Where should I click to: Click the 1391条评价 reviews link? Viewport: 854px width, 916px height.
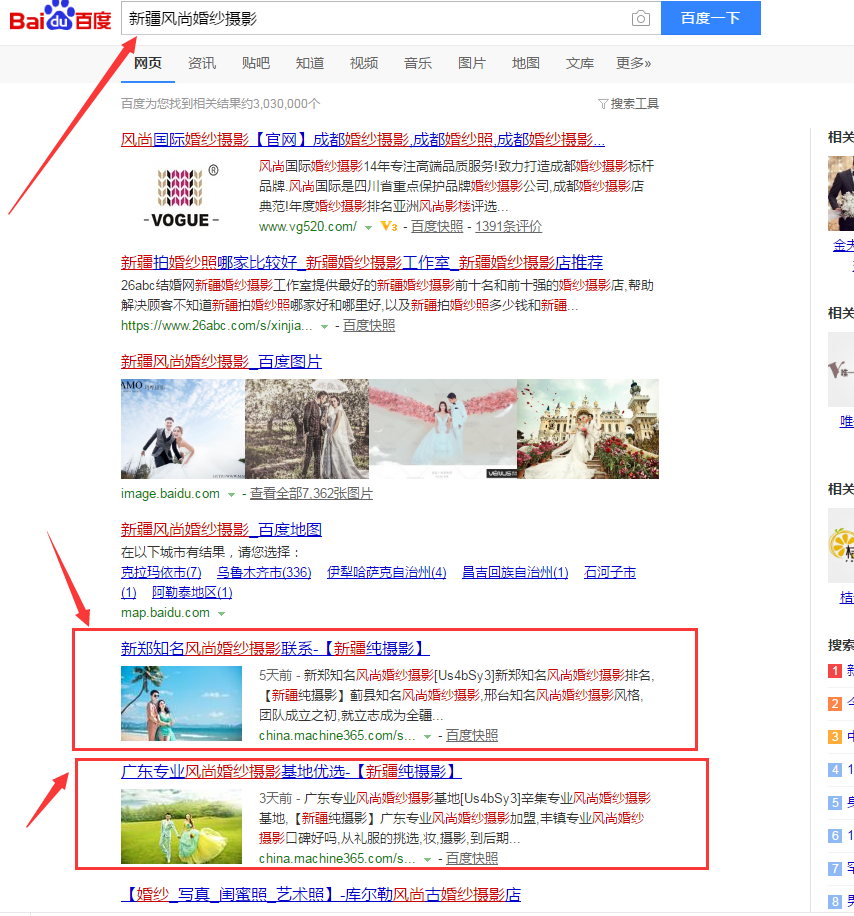pos(508,227)
